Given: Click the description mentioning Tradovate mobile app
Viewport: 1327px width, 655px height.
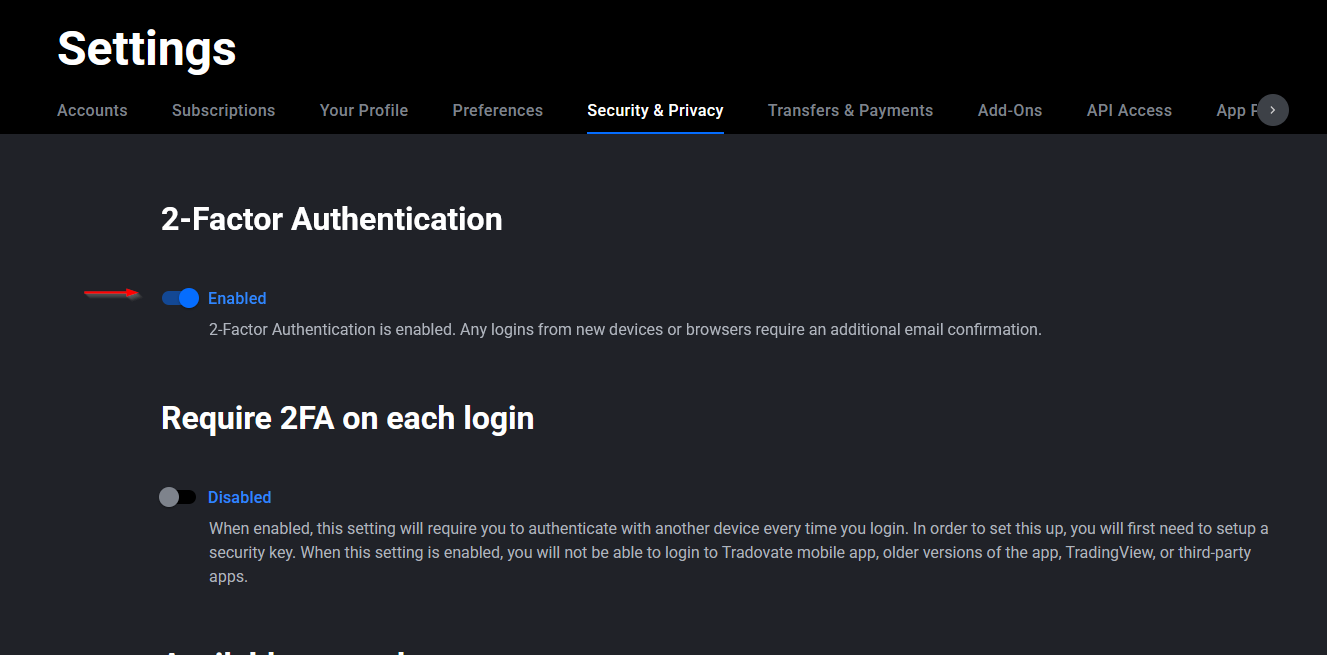Looking at the screenshot, I should [739, 552].
